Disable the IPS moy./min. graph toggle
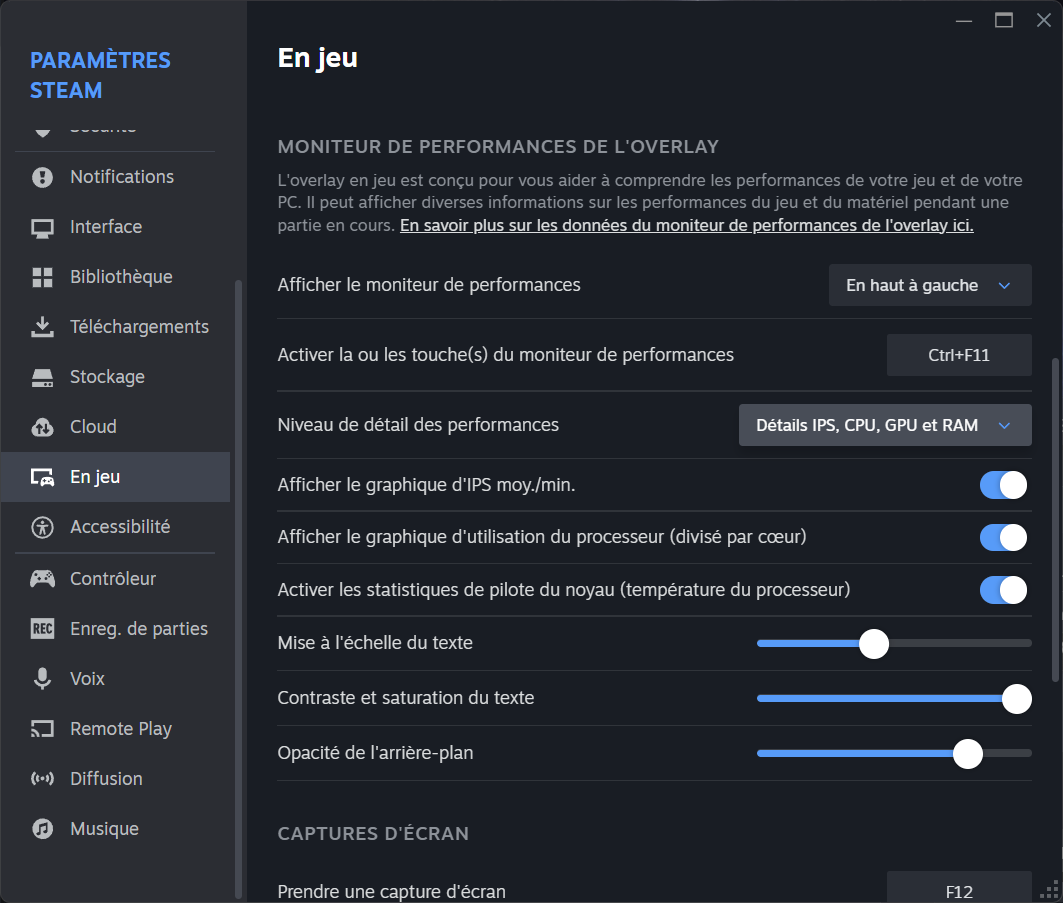Image resolution: width=1063 pixels, height=903 pixels. click(1003, 485)
